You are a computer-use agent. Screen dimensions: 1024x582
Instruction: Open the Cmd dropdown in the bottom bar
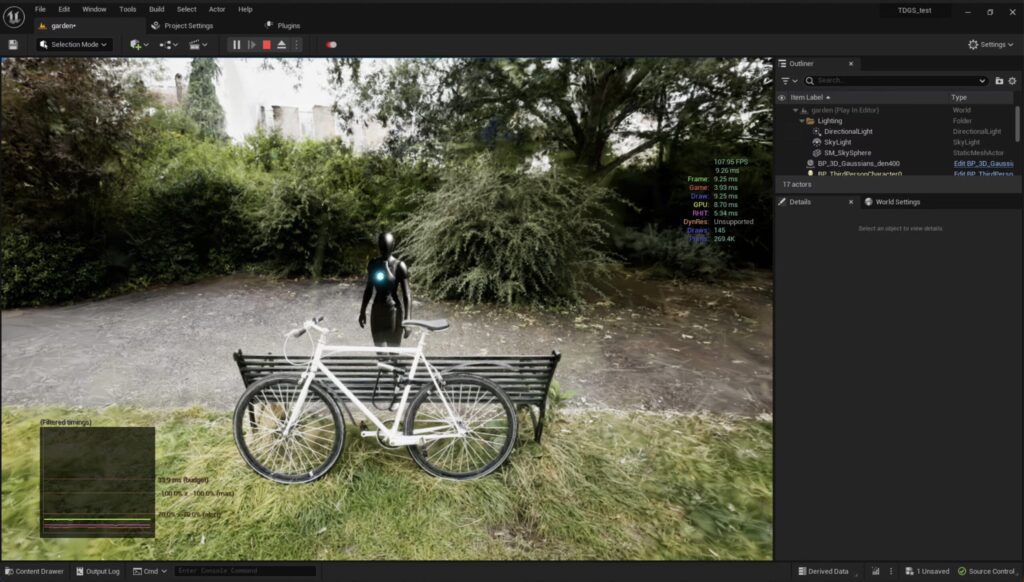tap(152, 571)
